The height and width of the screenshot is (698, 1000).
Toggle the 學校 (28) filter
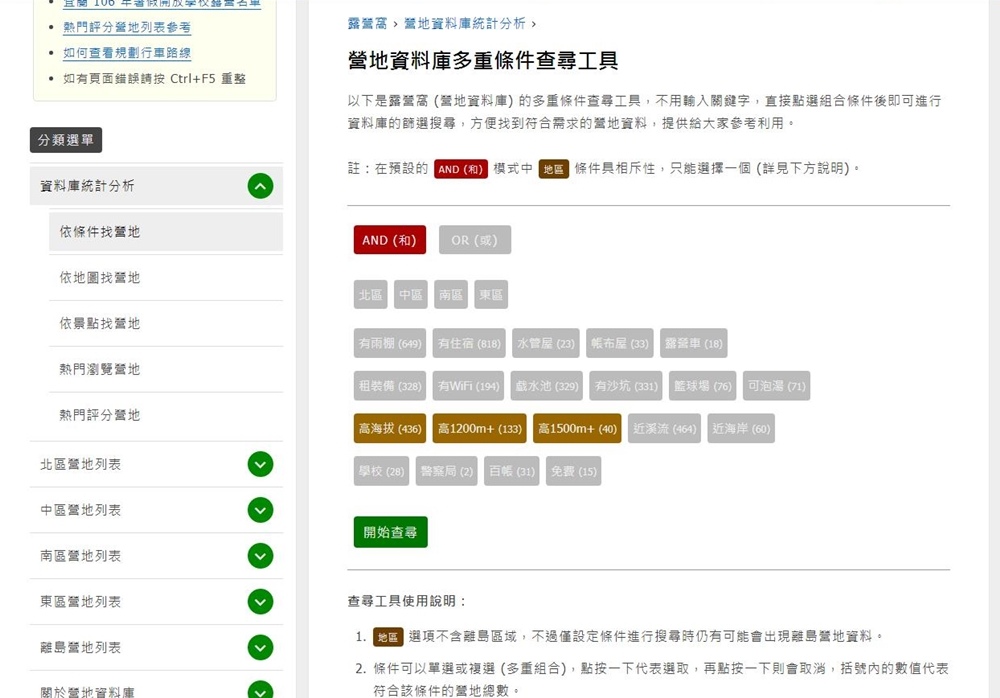coord(381,471)
